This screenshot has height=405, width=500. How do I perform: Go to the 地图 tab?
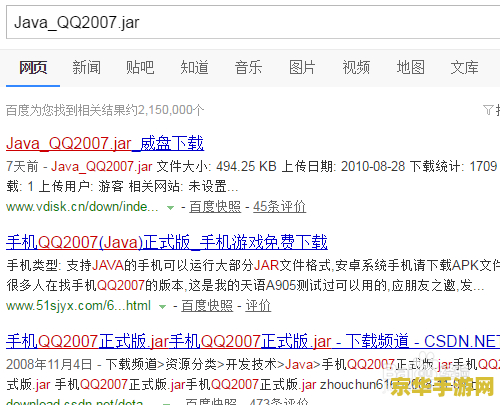(x=411, y=68)
